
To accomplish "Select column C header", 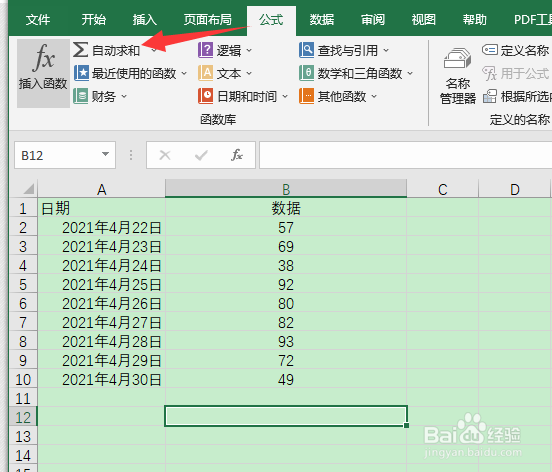I will pyautogui.click(x=443, y=189).
